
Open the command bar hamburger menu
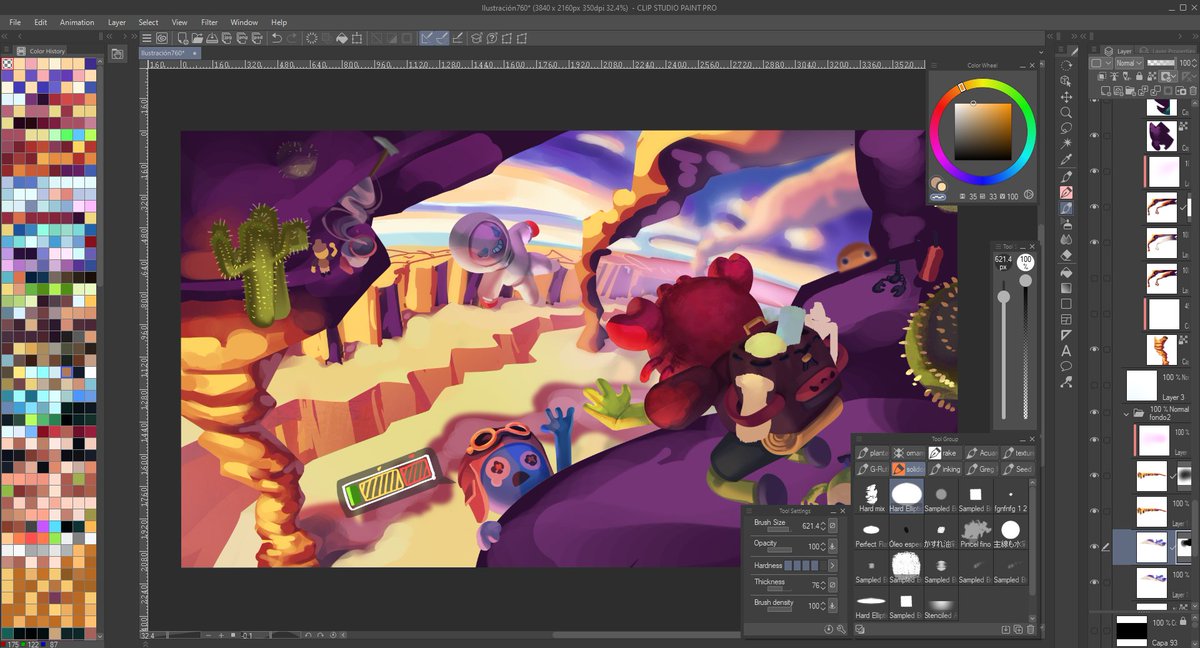(146, 38)
